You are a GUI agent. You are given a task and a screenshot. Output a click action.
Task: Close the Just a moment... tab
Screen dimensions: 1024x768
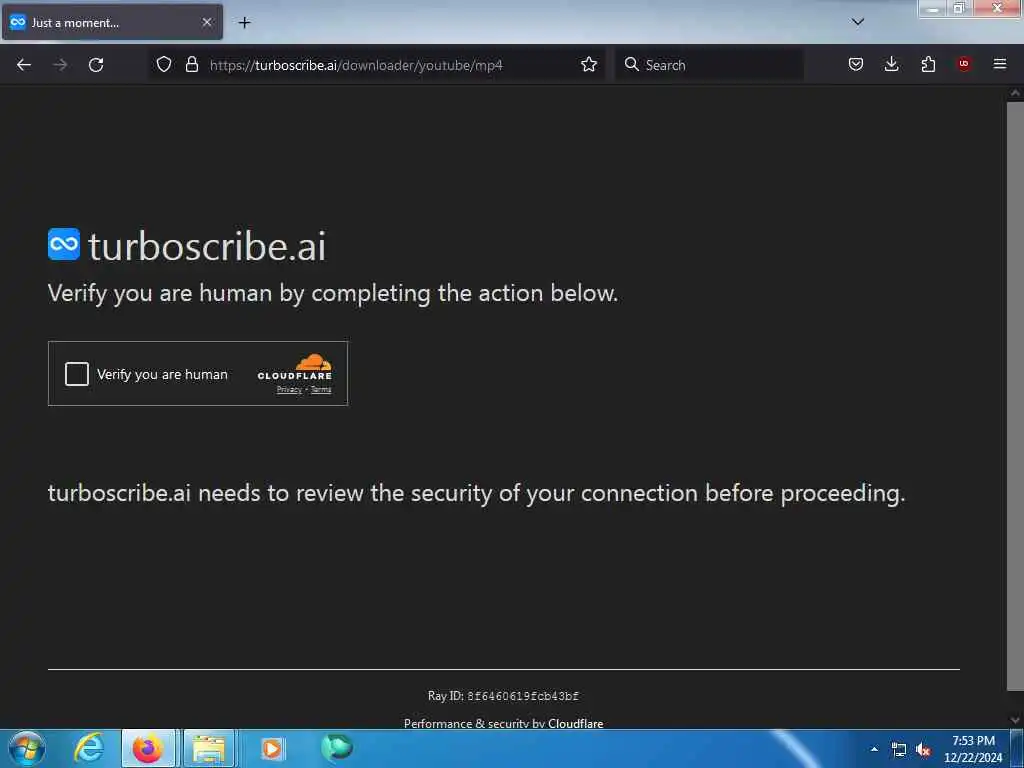(x=207, y=23)
